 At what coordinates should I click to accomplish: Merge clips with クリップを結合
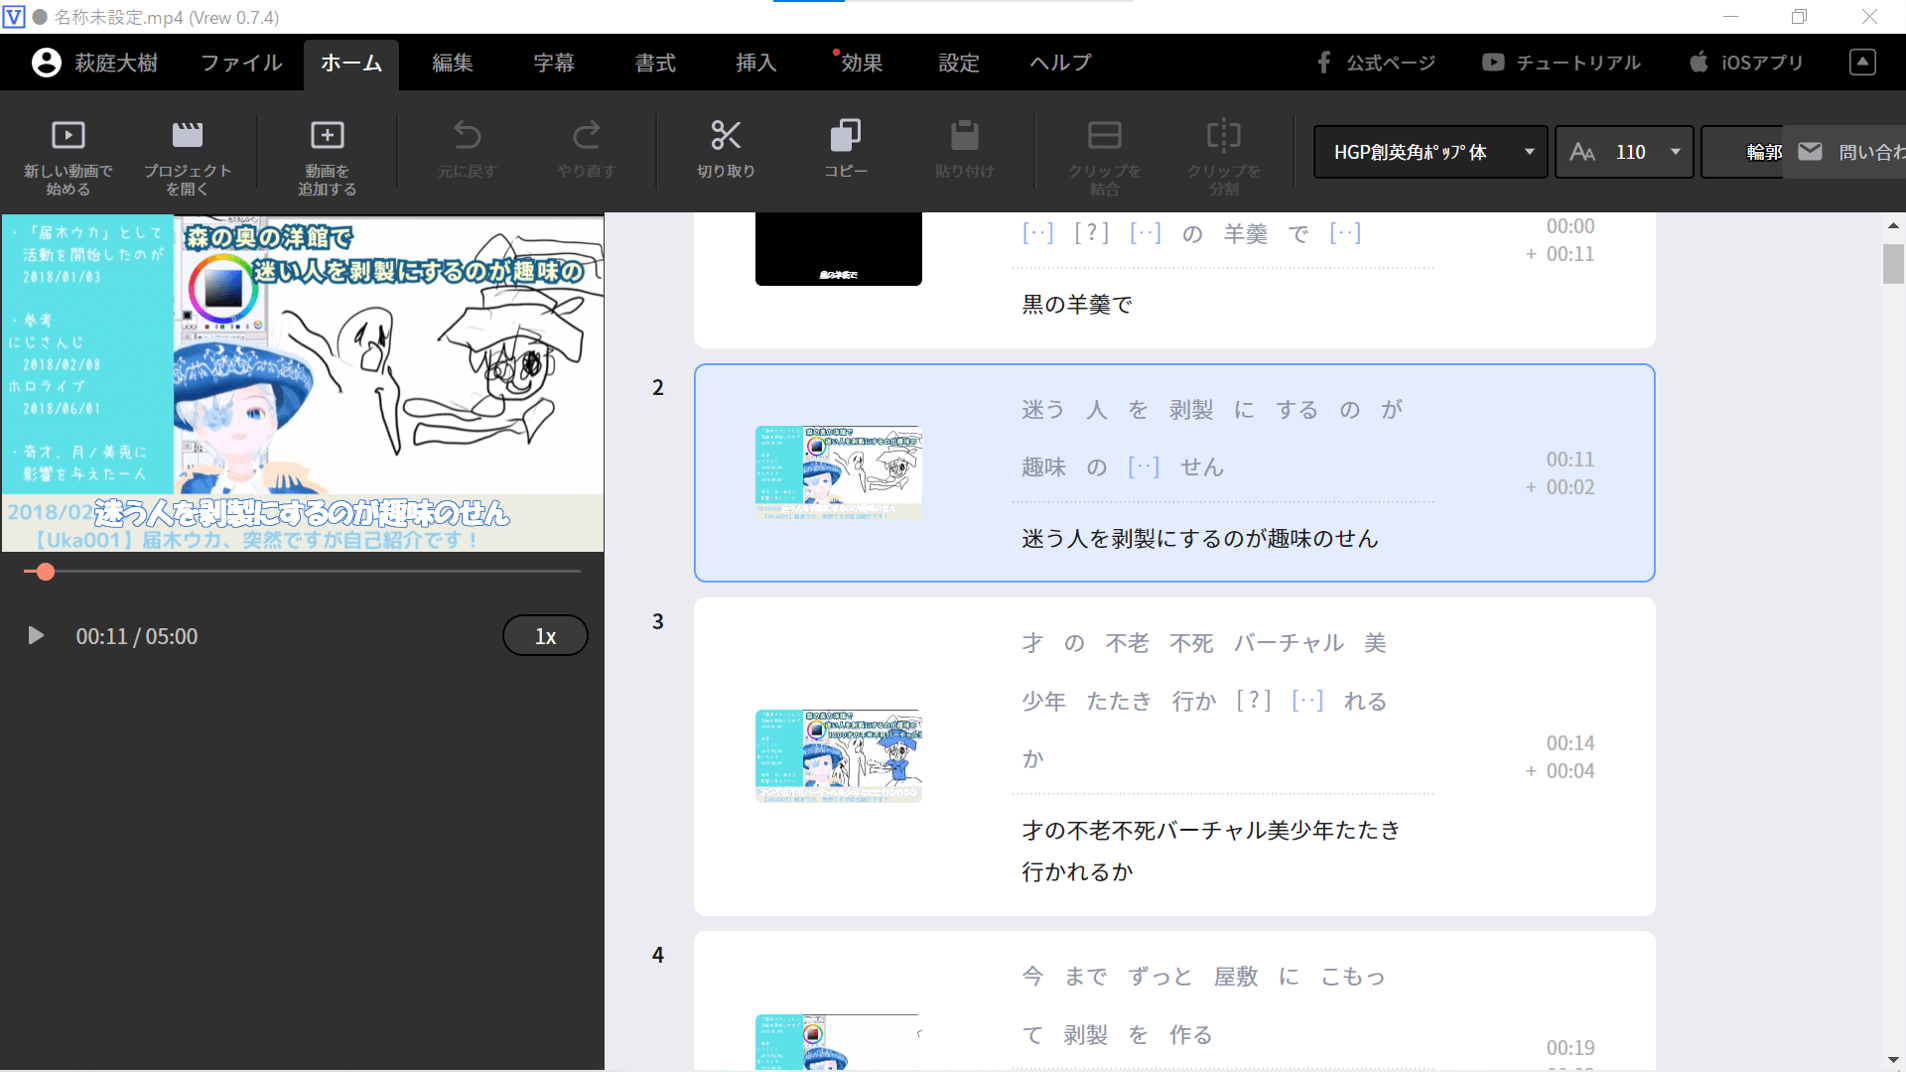1104,157
